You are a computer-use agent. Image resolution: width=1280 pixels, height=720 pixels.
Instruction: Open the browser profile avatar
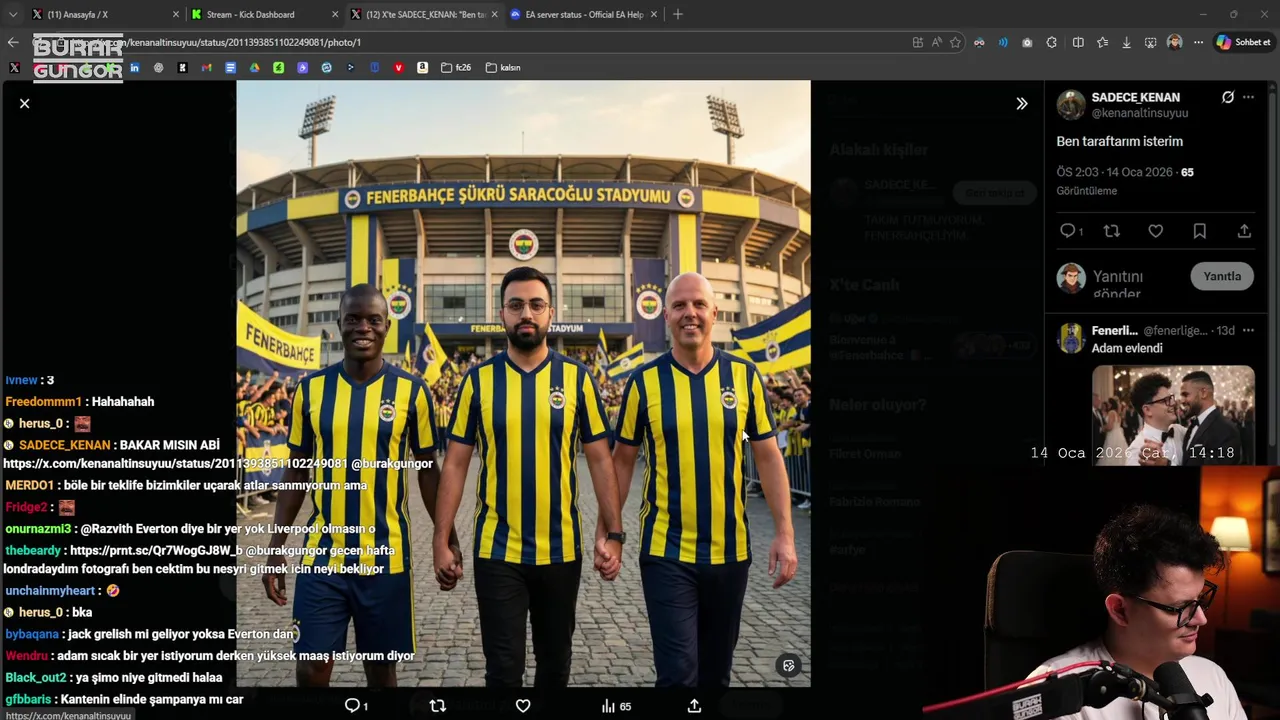[1174, 42]
